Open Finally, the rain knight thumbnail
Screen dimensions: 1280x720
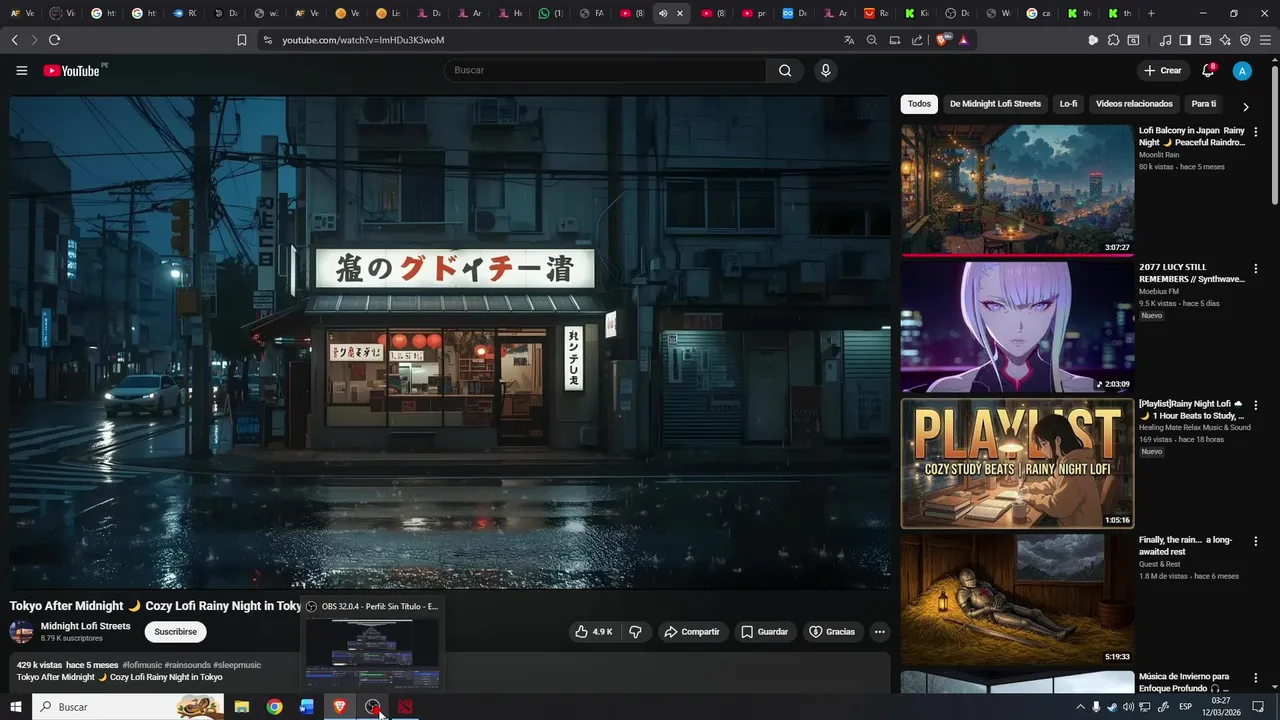1017,600
